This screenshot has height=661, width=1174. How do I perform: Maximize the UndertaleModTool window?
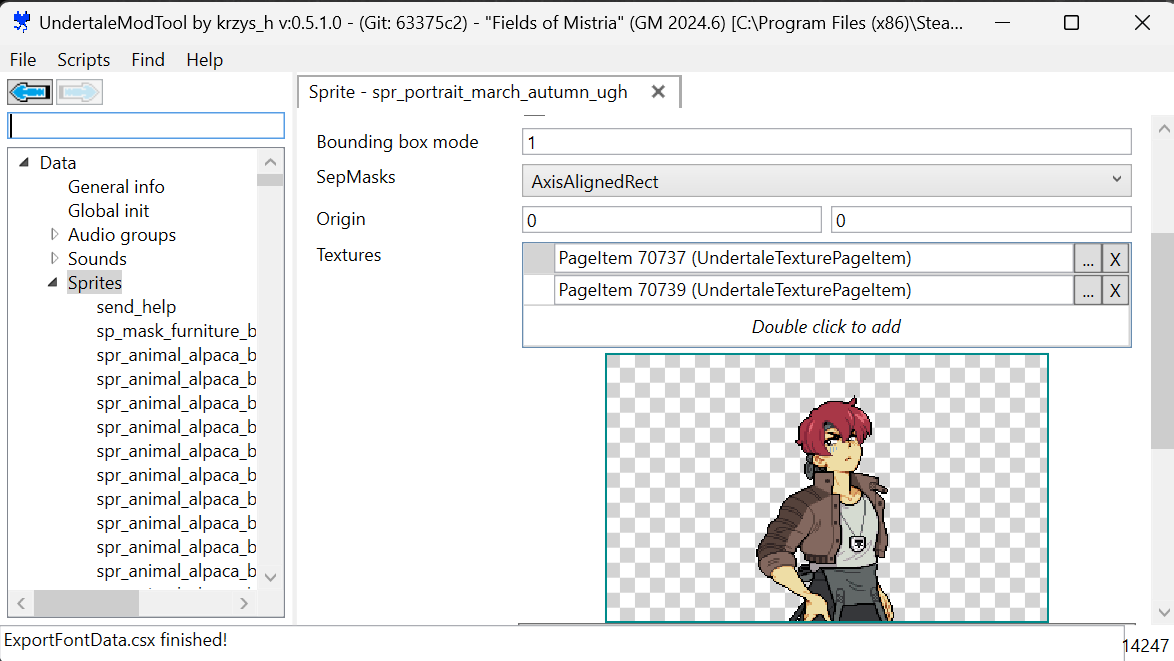click(x=1071, y=22)
